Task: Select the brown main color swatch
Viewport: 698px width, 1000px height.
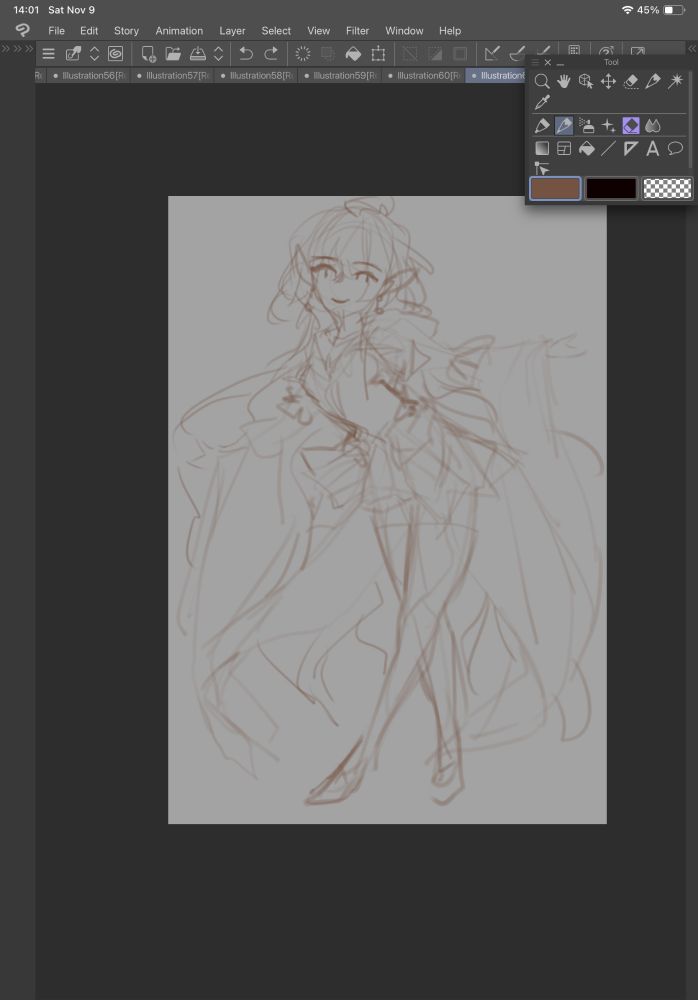Action: point(555,189)
